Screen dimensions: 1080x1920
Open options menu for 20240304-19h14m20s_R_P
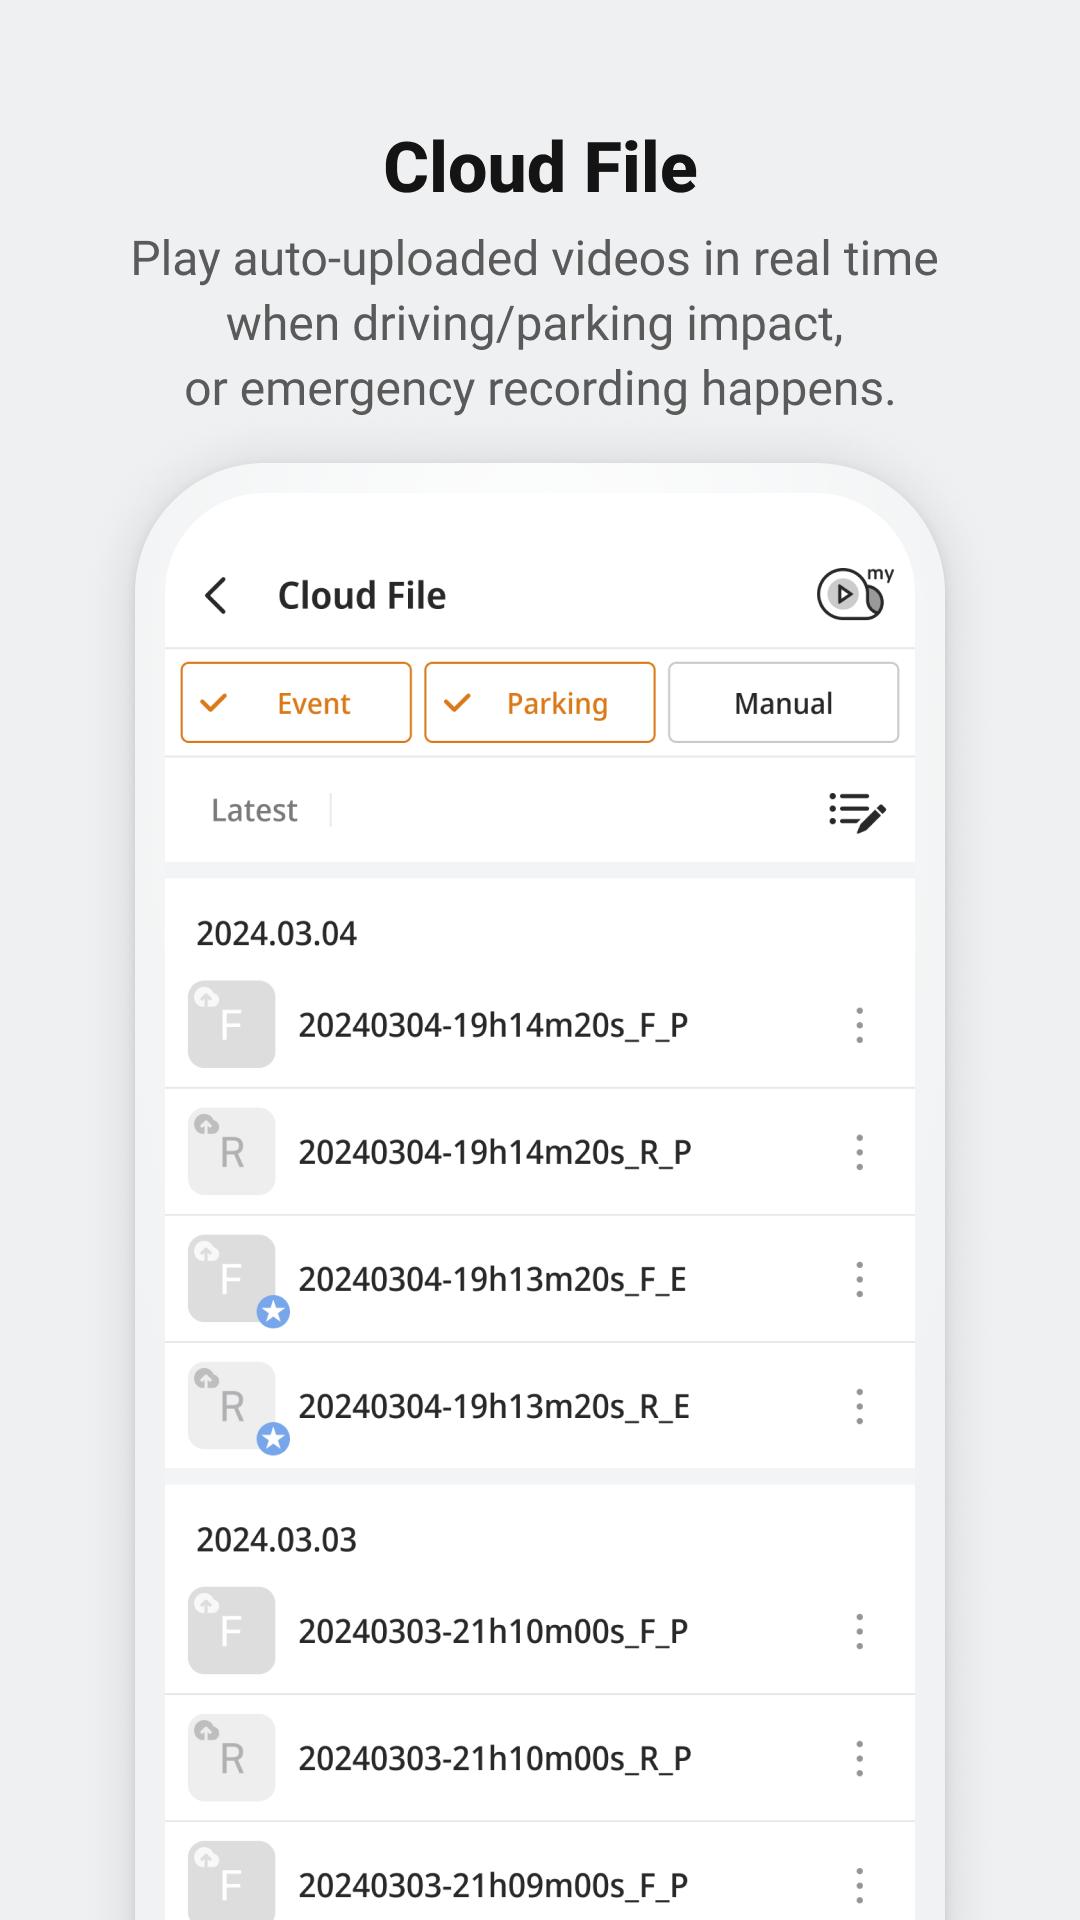(859, 1152)
